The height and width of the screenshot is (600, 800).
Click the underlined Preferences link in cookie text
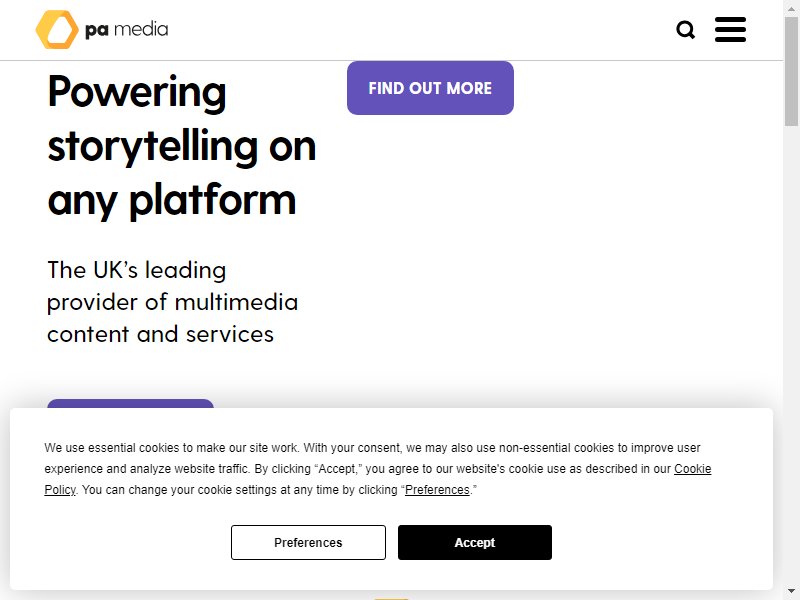(x=437, y=490)
